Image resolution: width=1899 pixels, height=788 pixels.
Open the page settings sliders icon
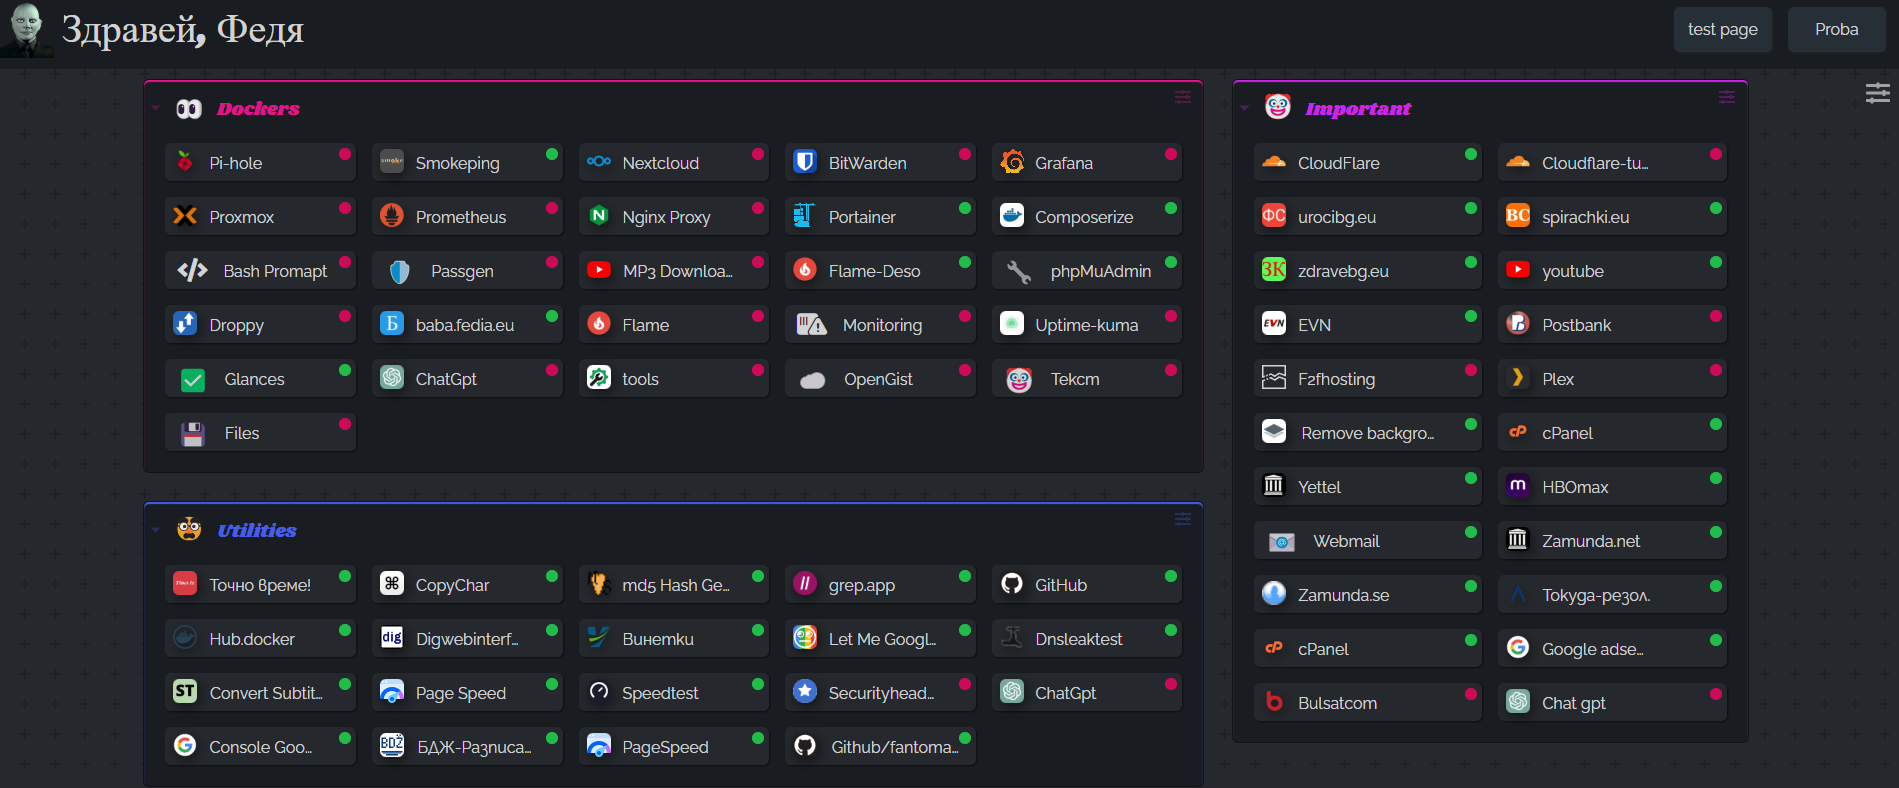pos(1877,93)
